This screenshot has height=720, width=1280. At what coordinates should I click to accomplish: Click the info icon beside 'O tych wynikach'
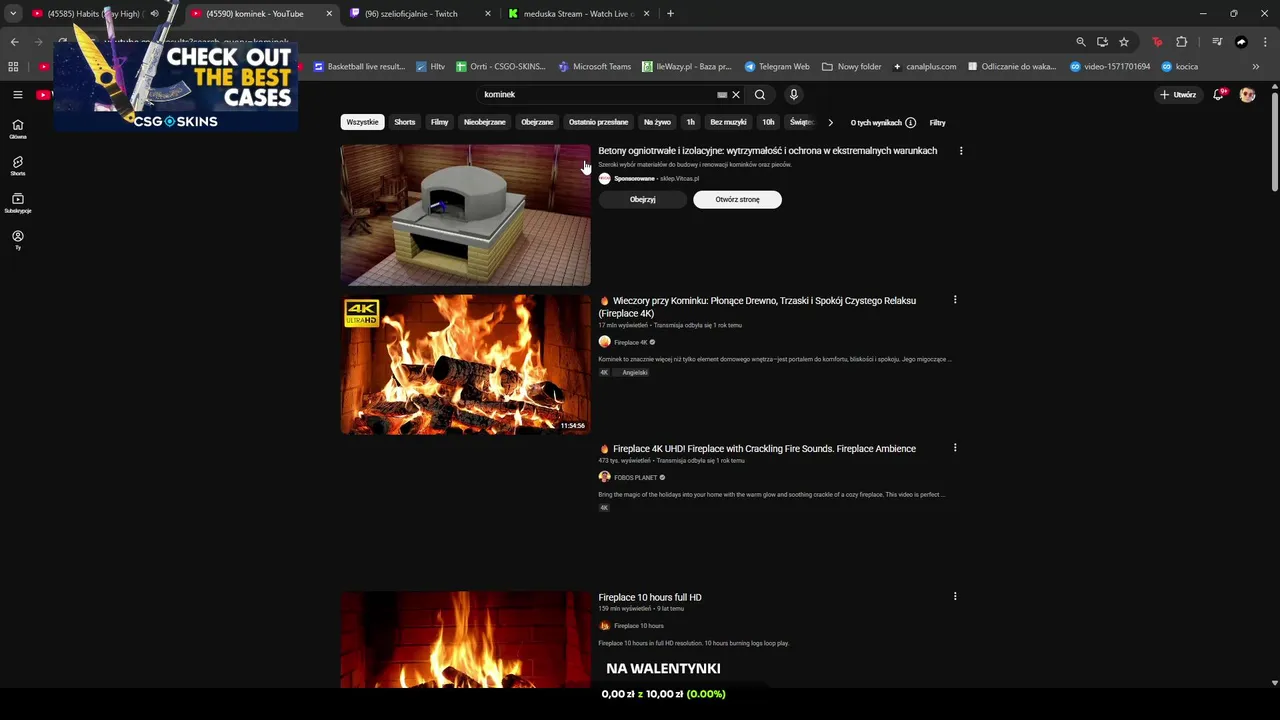point(910,123)
